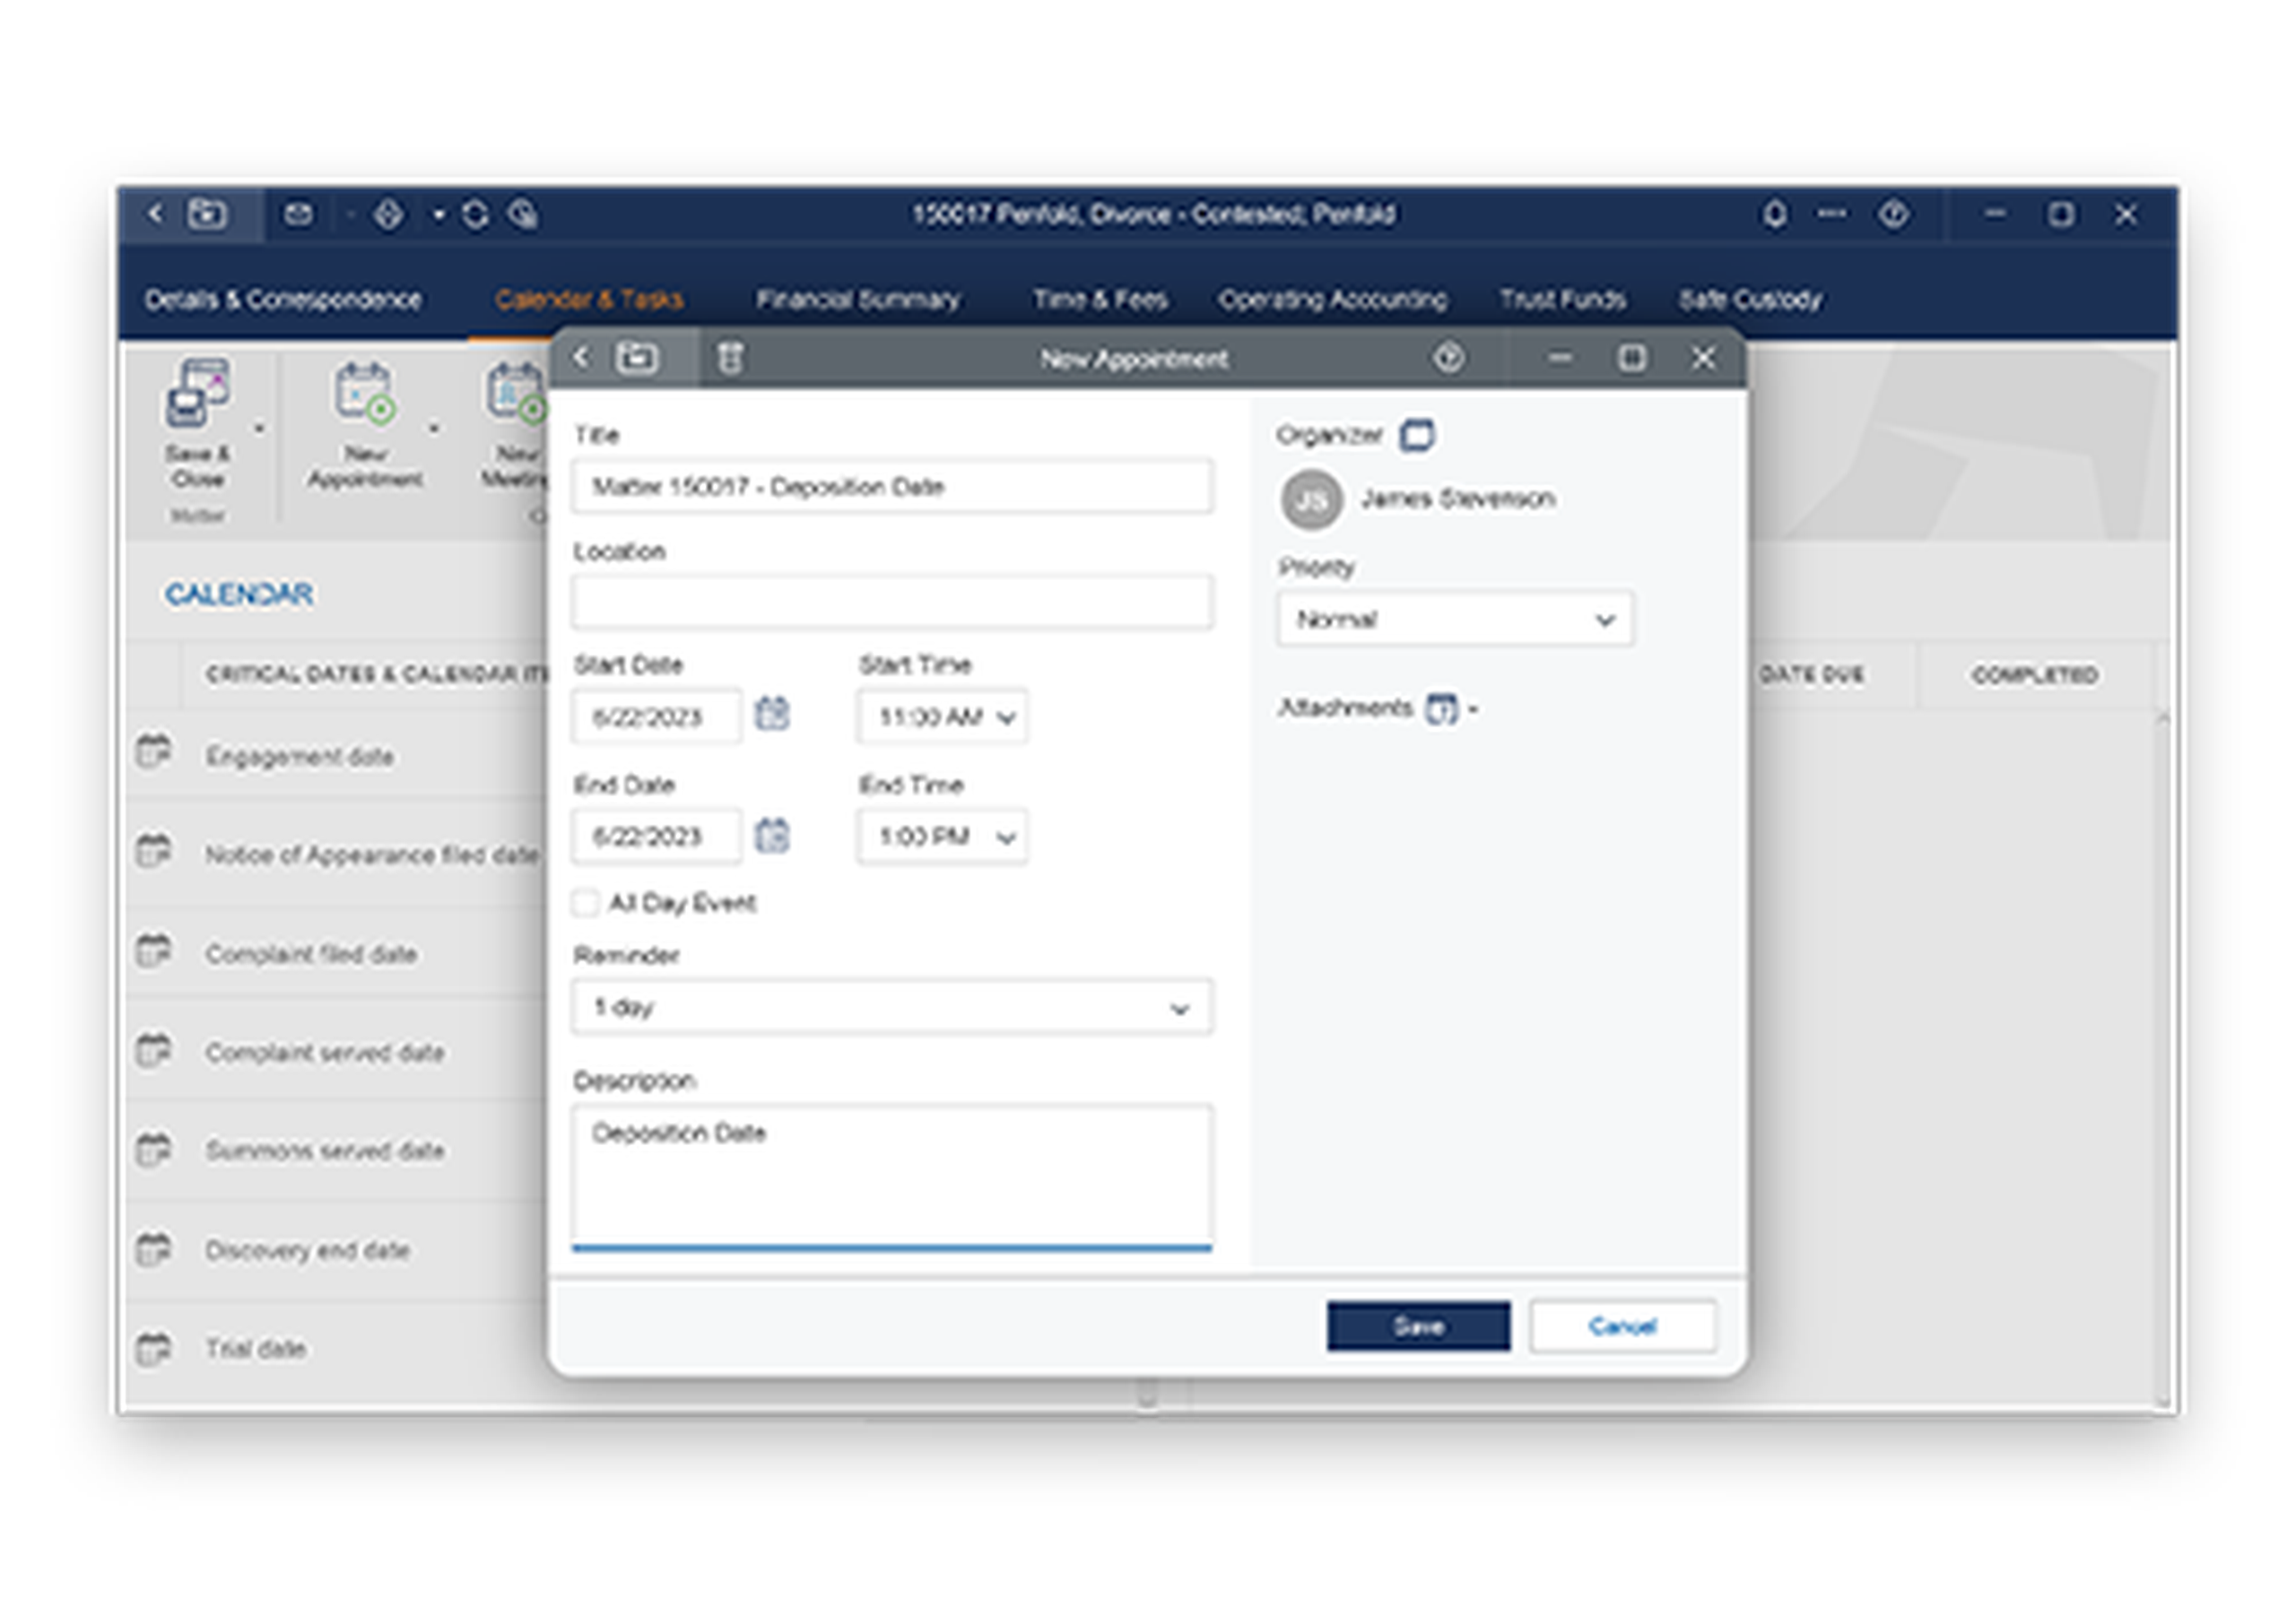Expand the End Time dropdown
Screen dimensions: 2296x1607
point(1006,837)
